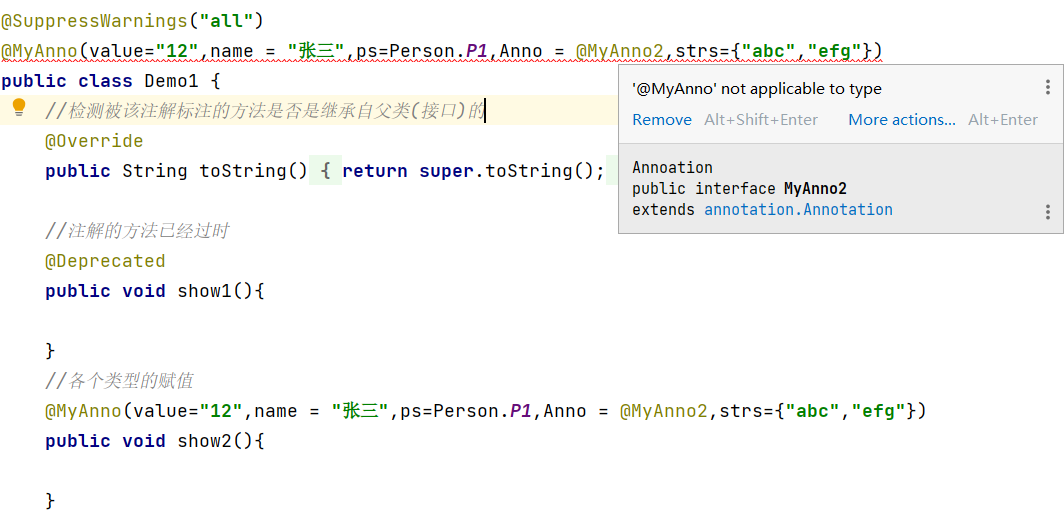Click the class name Demo1
The height and width of the screenshot is (513, 1064).
(x=172, y=81)
